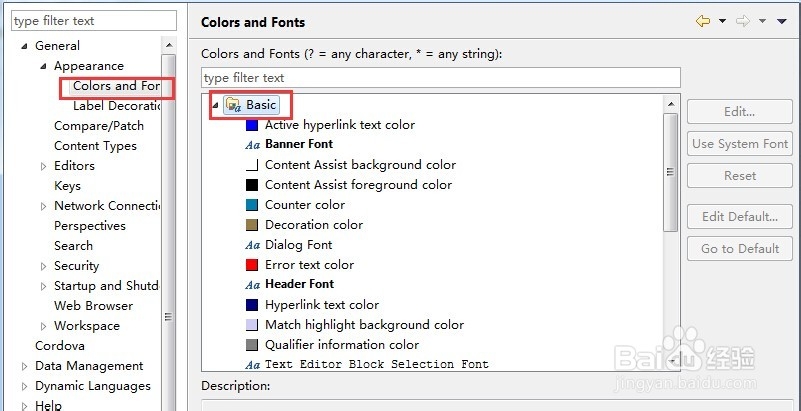Viewport: 801px width, 411px height.
Task: Select the Keys preference page
Action: [67, 186]
